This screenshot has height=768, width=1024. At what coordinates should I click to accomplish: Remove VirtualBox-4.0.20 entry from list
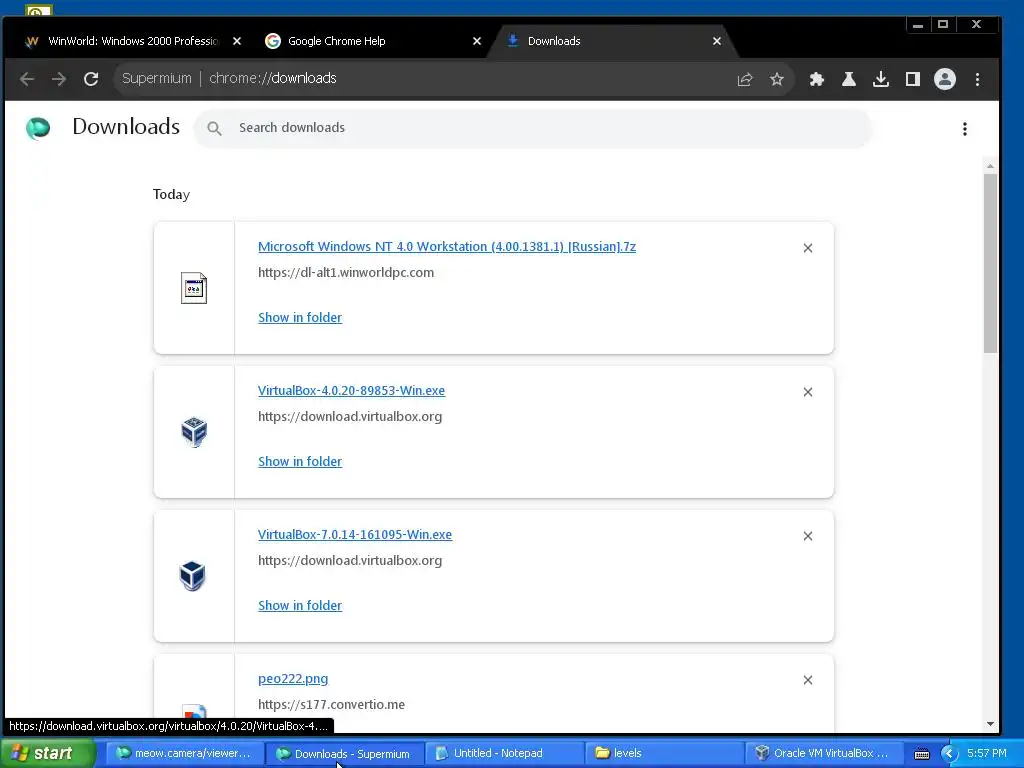click(x=808, y=392)
